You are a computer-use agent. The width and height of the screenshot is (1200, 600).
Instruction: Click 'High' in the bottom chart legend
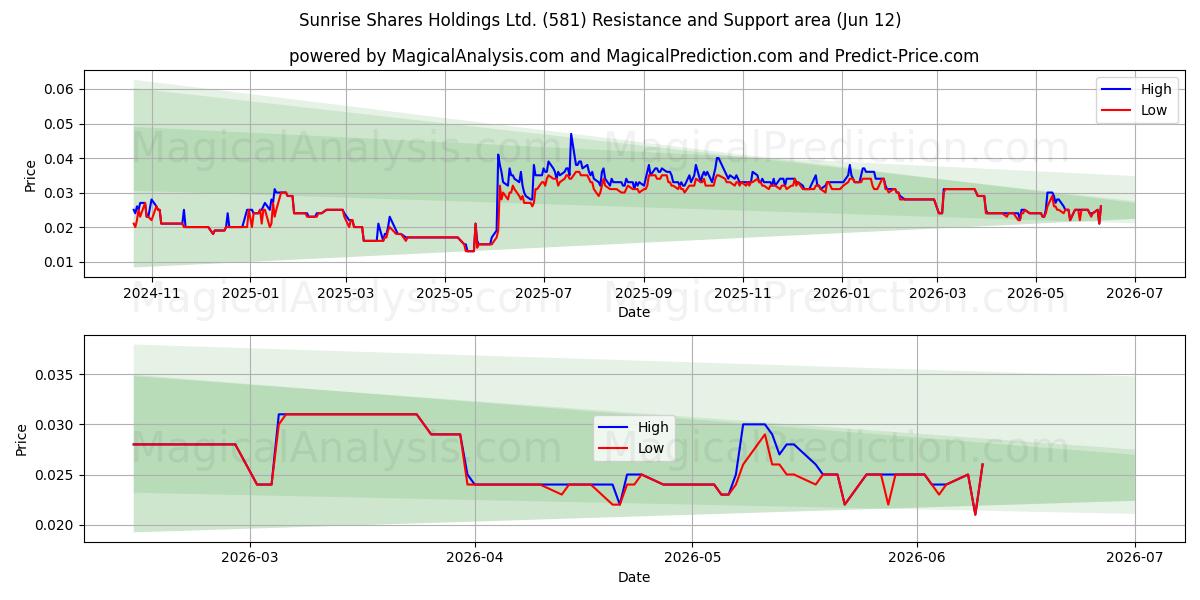point(654,427)
